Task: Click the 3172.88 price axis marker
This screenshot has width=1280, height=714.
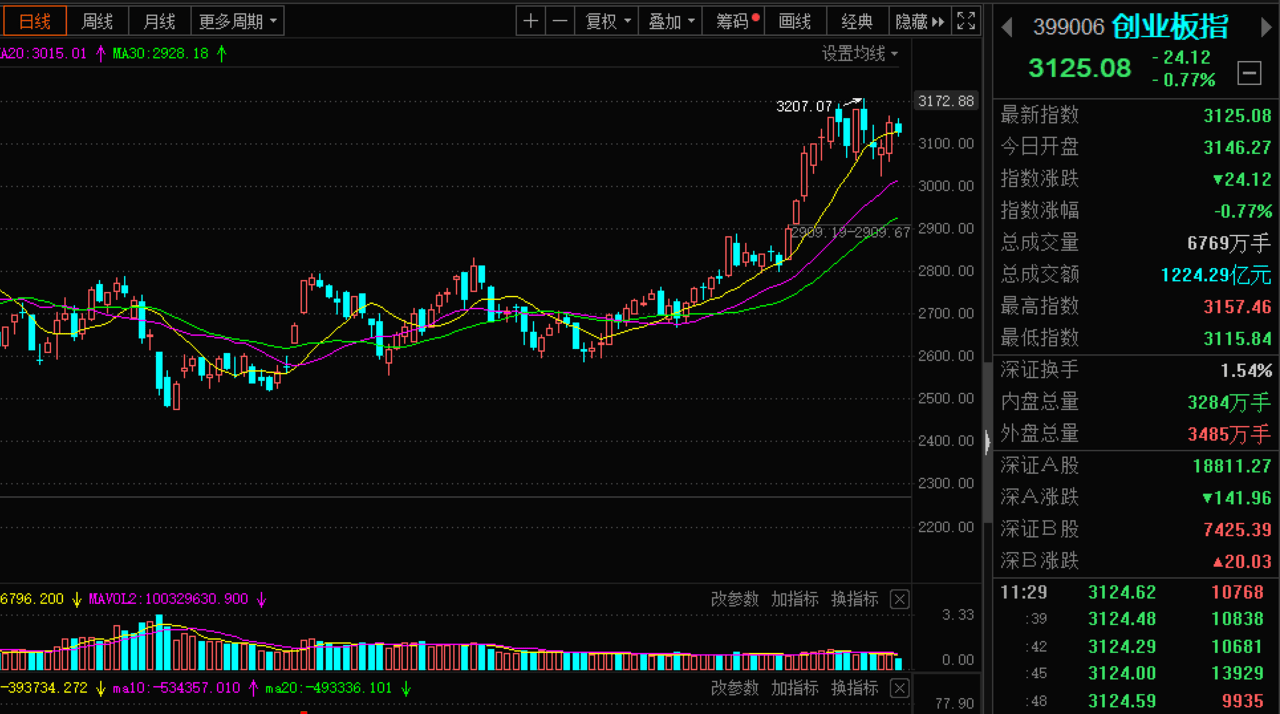Action: (x=946, y=101)
